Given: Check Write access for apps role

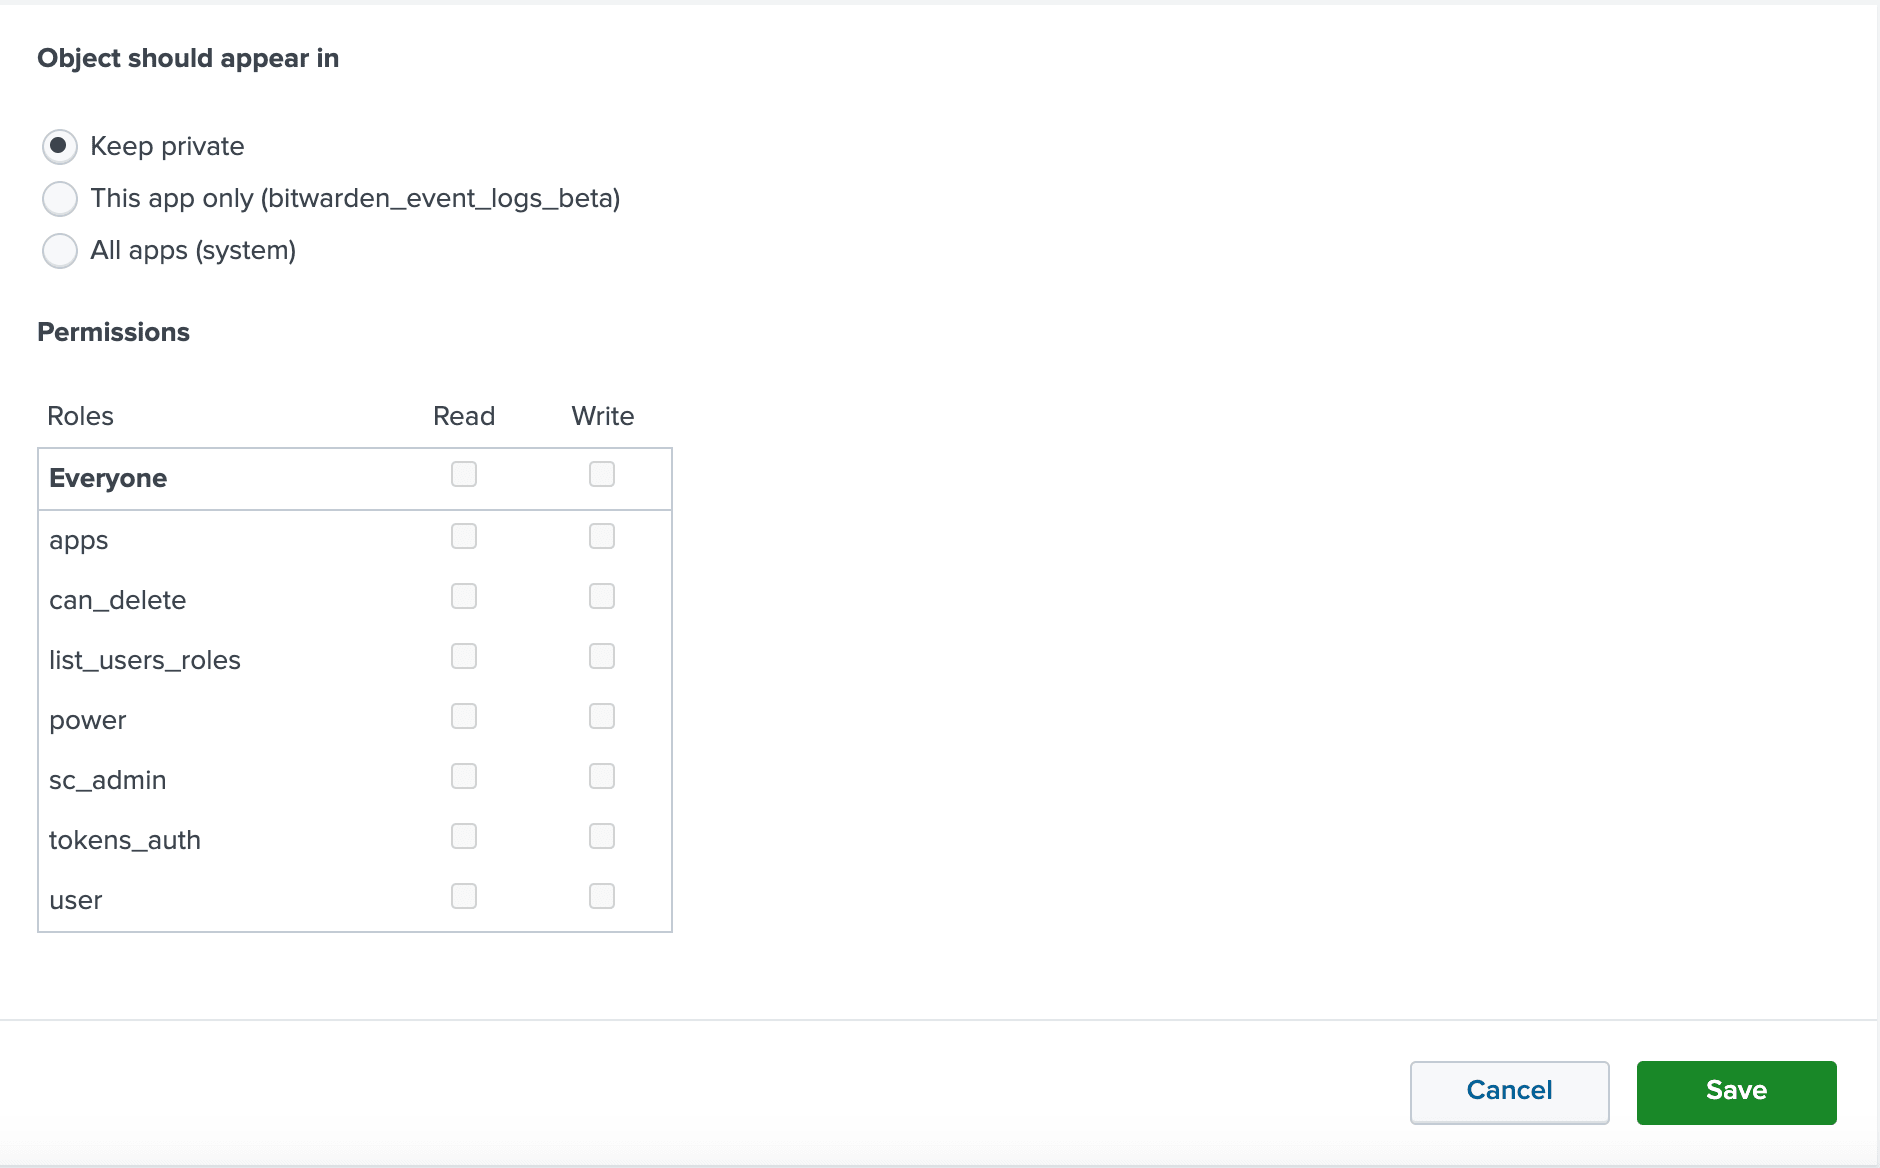Looking at the screenshot, I should coord(601,536).
